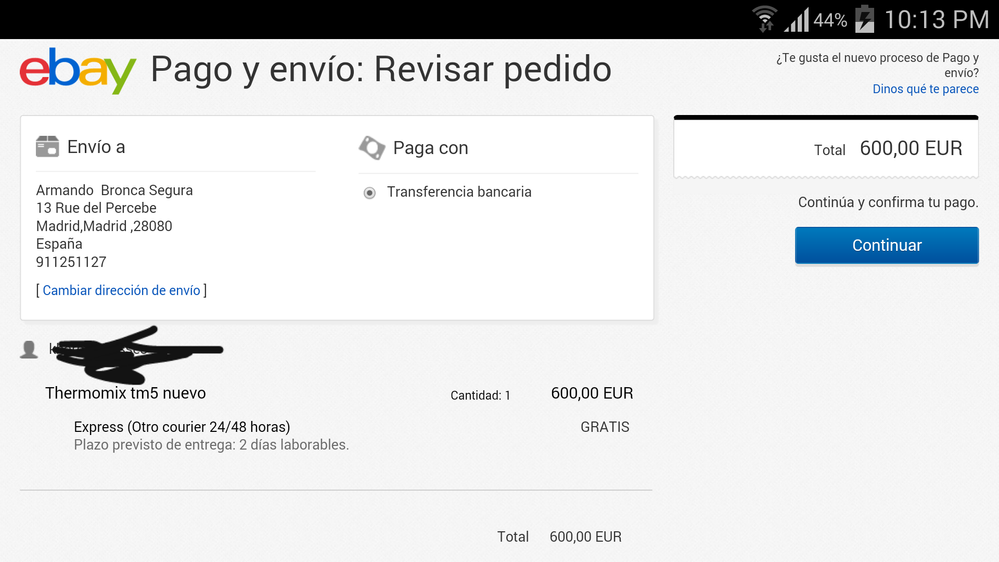This screenshot has height=562, width=999.
Task: Click the shipping box icon next to Envío a
Action: coord(47,147)
